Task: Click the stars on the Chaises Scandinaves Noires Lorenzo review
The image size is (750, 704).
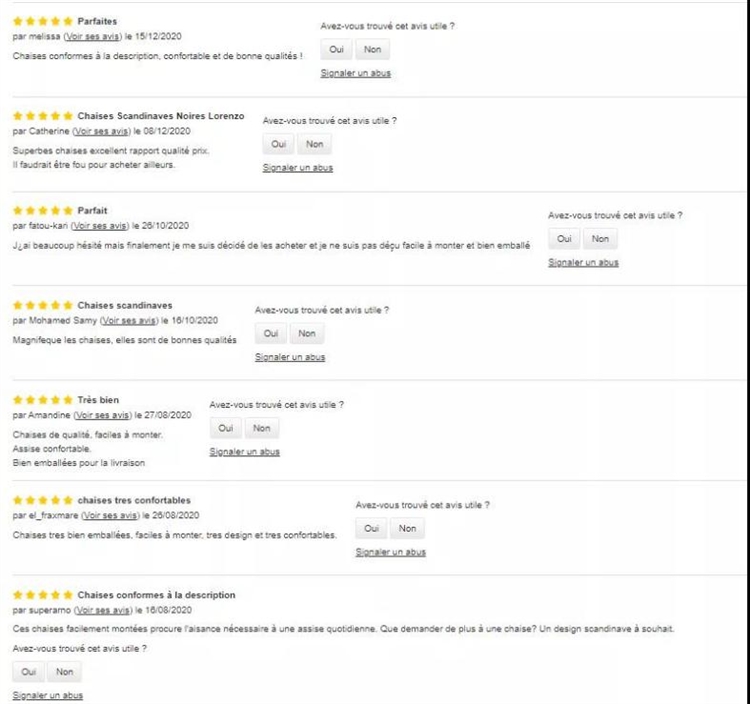Action: [x=42, y=116]
